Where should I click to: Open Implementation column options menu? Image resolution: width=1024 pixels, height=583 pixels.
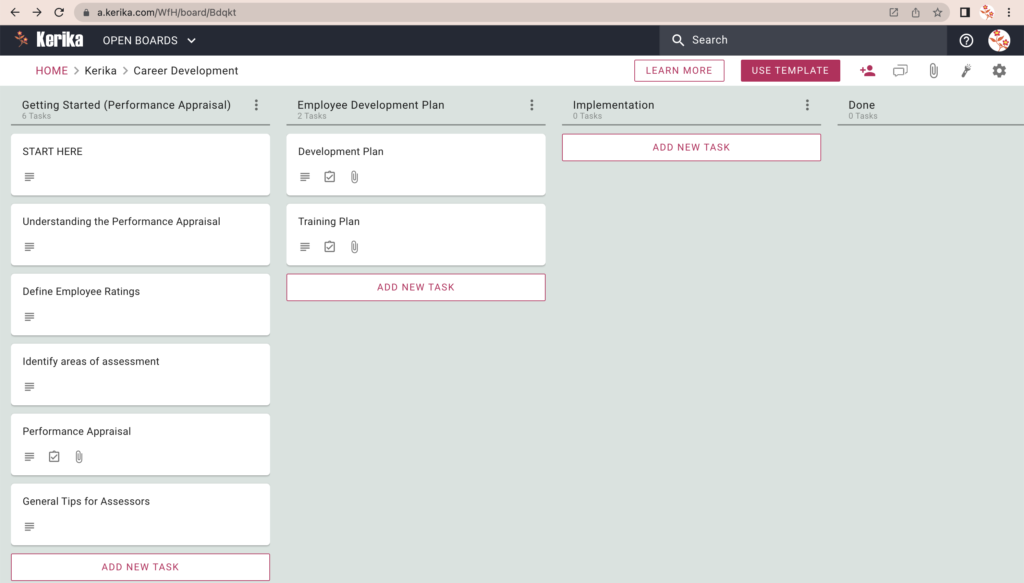point(807,105)
